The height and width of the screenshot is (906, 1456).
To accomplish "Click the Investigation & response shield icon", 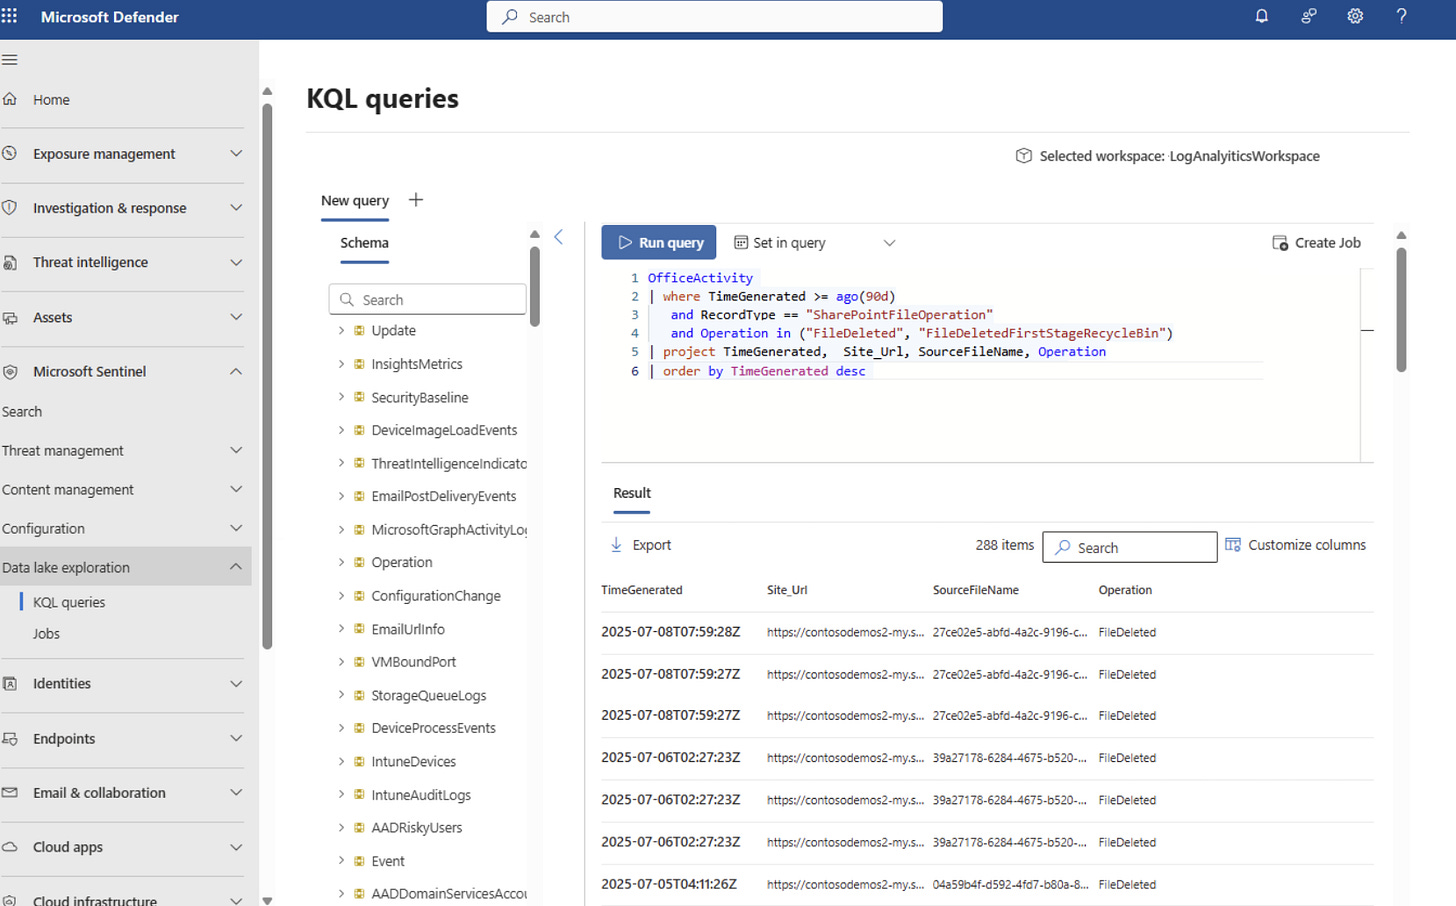I will [10, 208].
